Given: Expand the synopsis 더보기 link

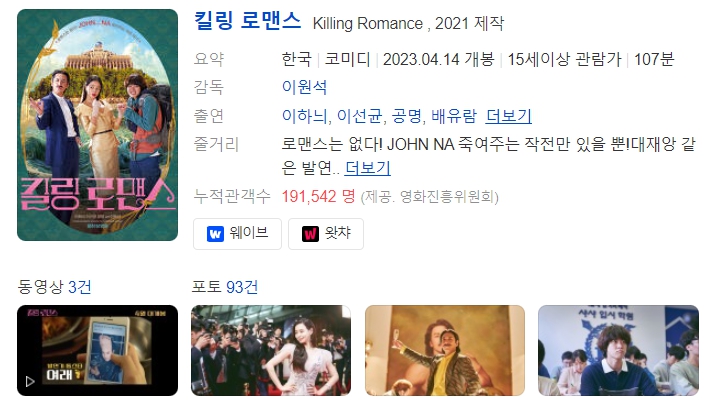Looking at the screenshot, I should (x=367, y=168).
